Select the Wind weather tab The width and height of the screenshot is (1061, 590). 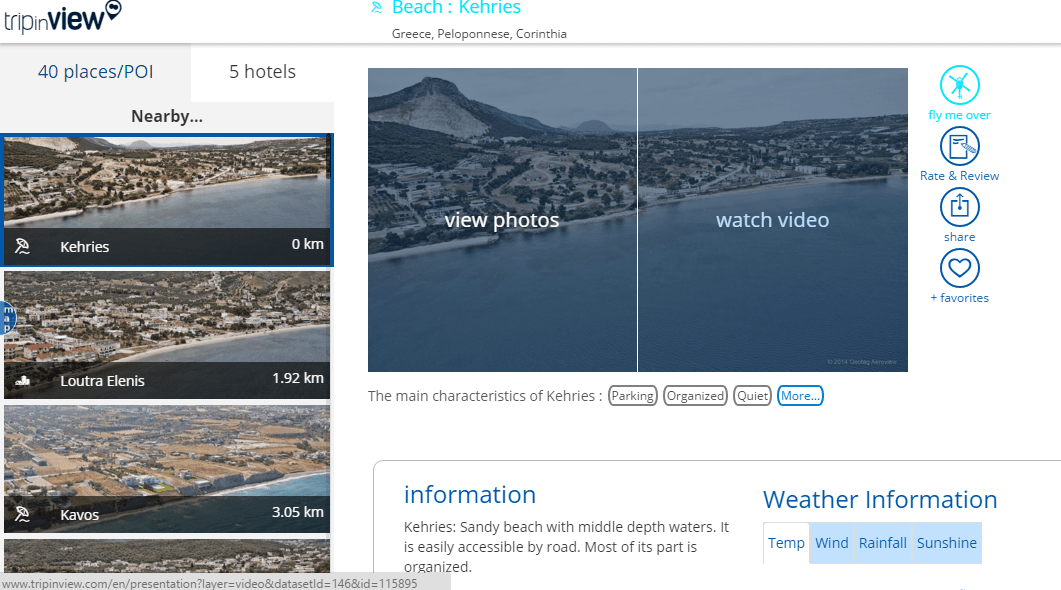[831, 543]
